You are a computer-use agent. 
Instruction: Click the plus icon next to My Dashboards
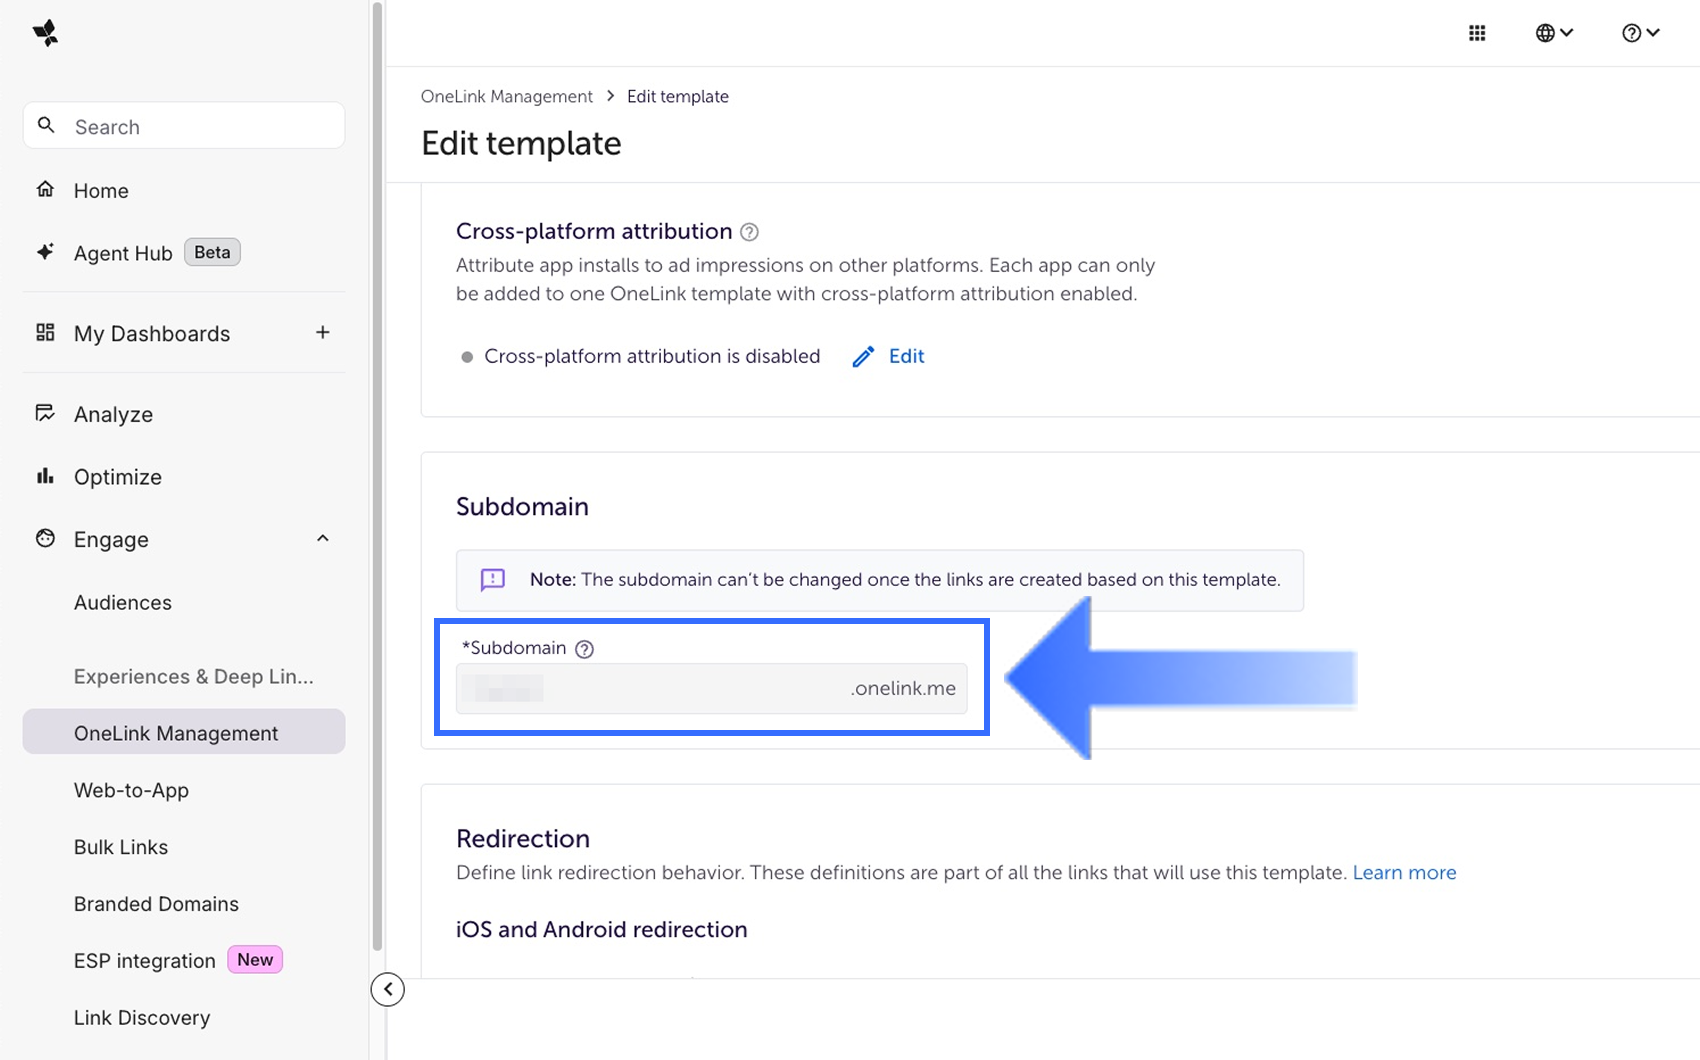tap(322, 332)
